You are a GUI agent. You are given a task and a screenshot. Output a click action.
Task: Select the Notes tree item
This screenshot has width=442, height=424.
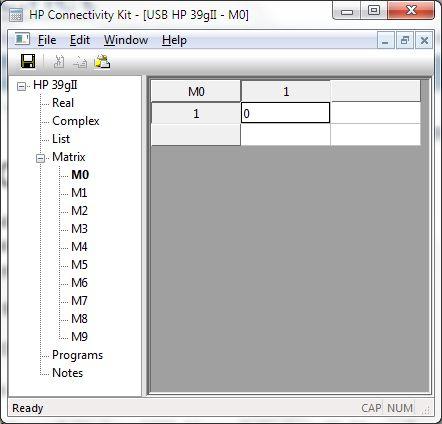click(67, 373)
